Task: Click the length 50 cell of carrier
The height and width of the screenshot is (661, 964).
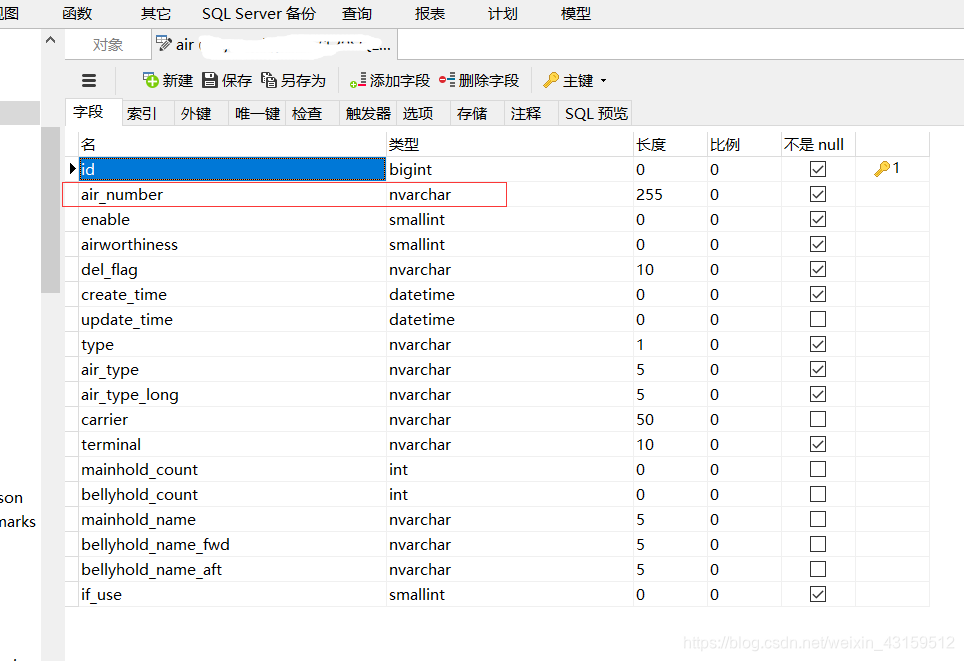Action: (x=670, y=419)
